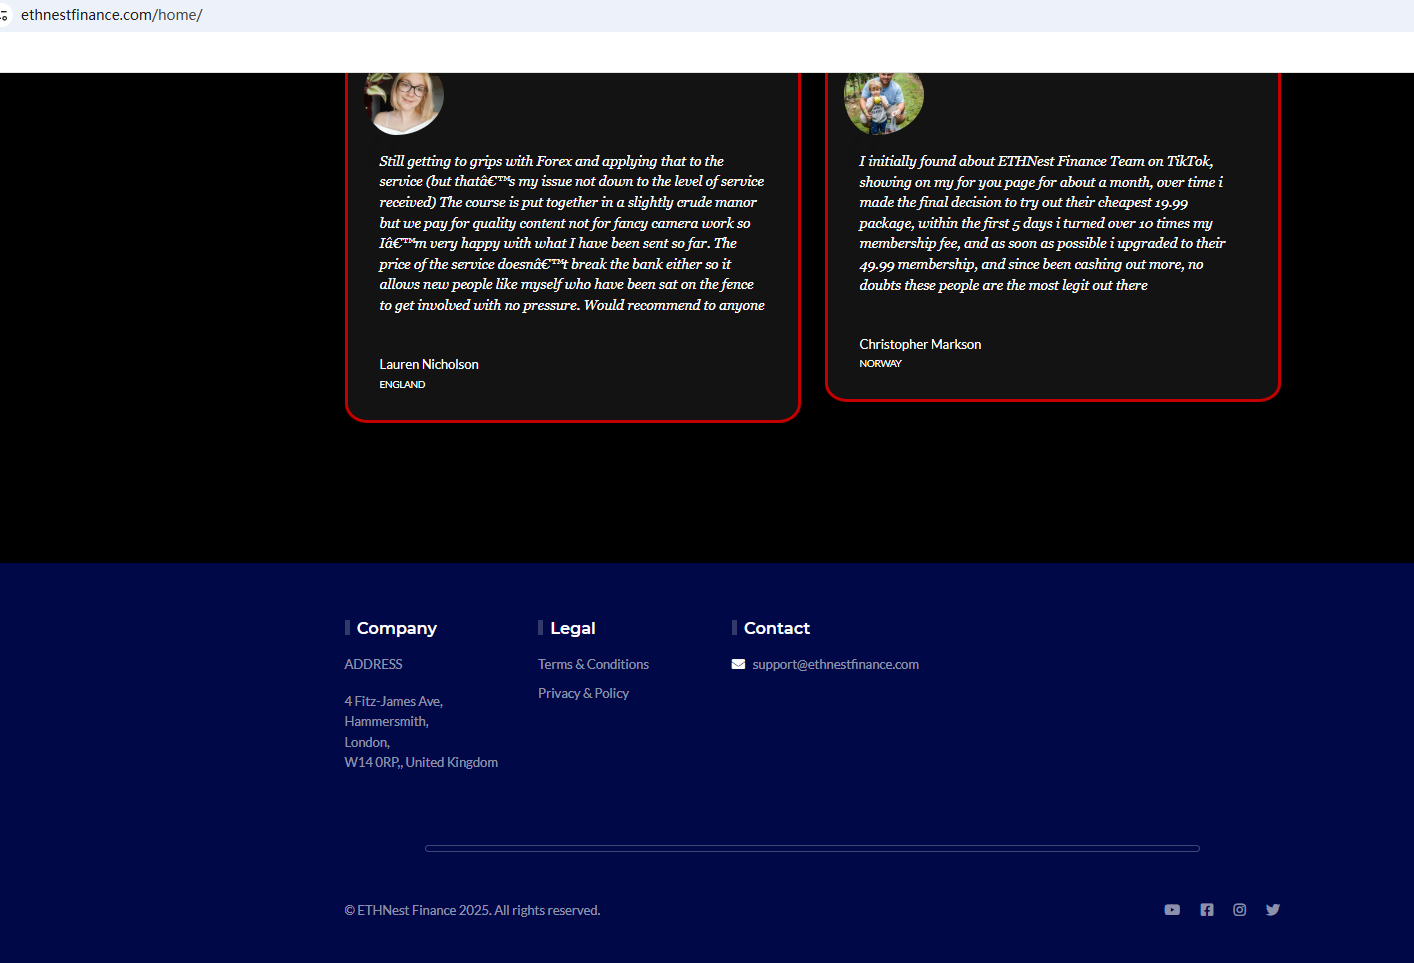Viewport: 1414px width, 963px height.
Task: Click the 'W14 0RP,, United Kingdom' line
Action: click(421, 762)
